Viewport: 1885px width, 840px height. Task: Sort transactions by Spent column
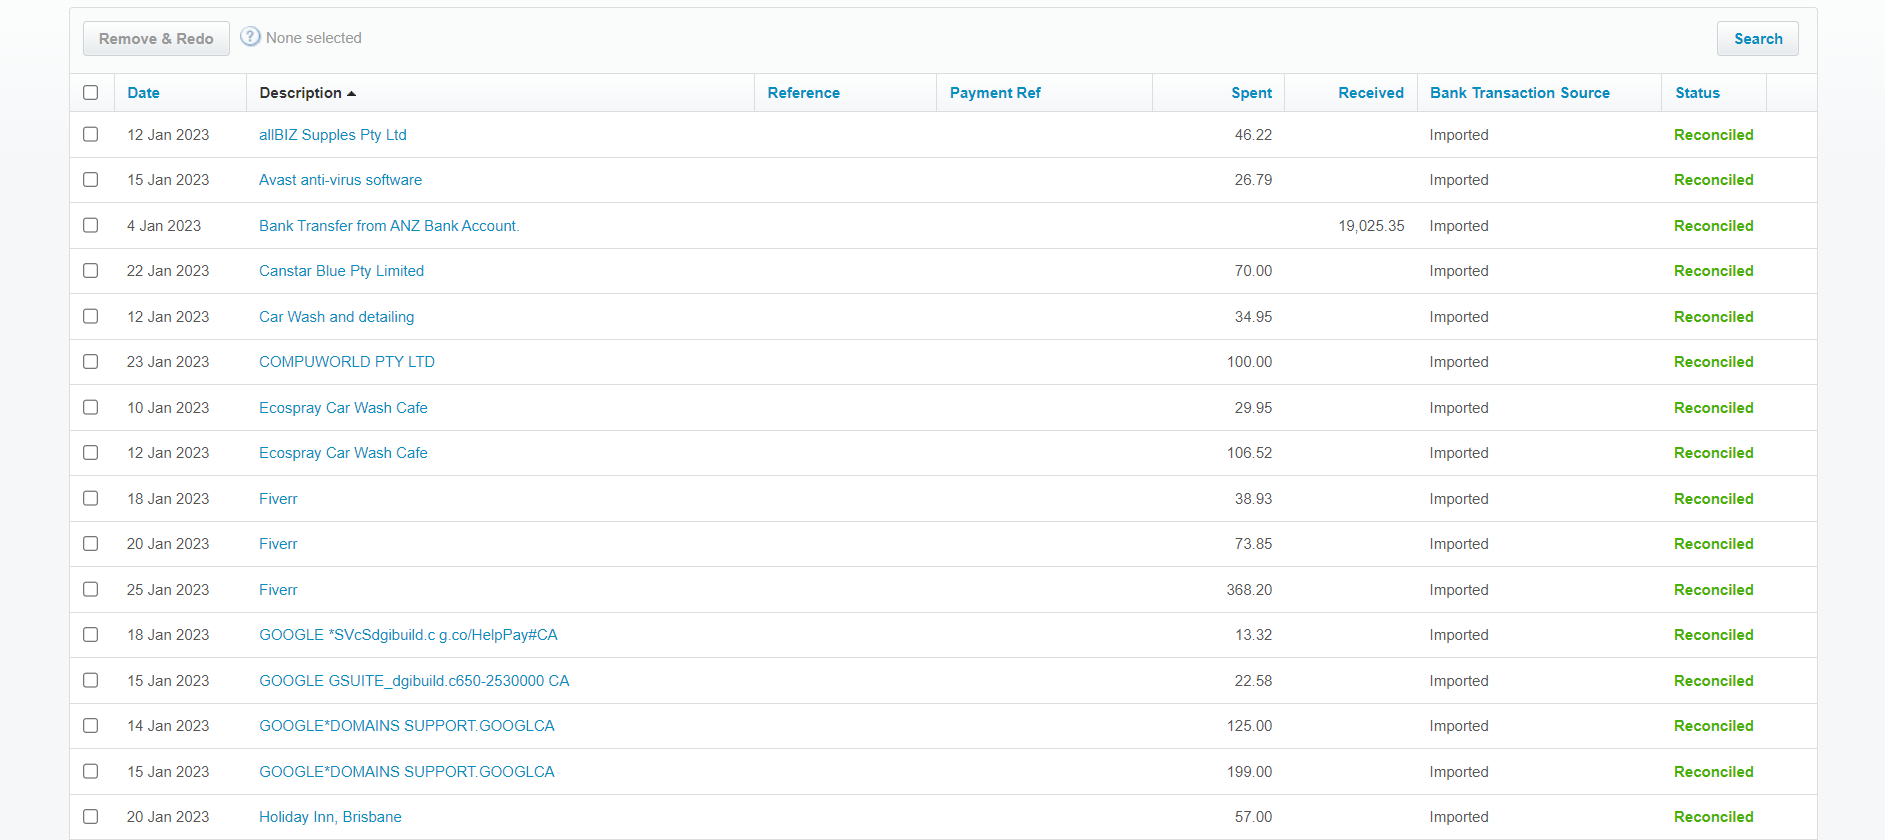click(x=1252, y=93)
